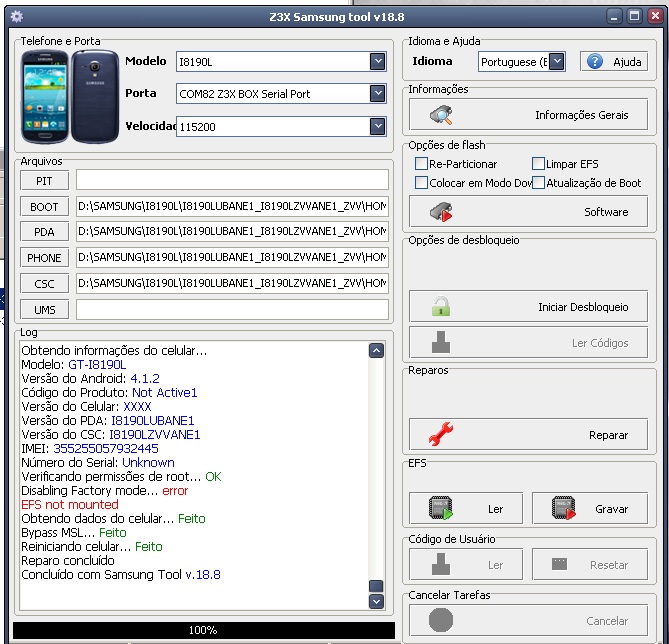Click the grey Ler Códigos icon
The height and width of the screenshot is (644, 669).
(441, 342)
